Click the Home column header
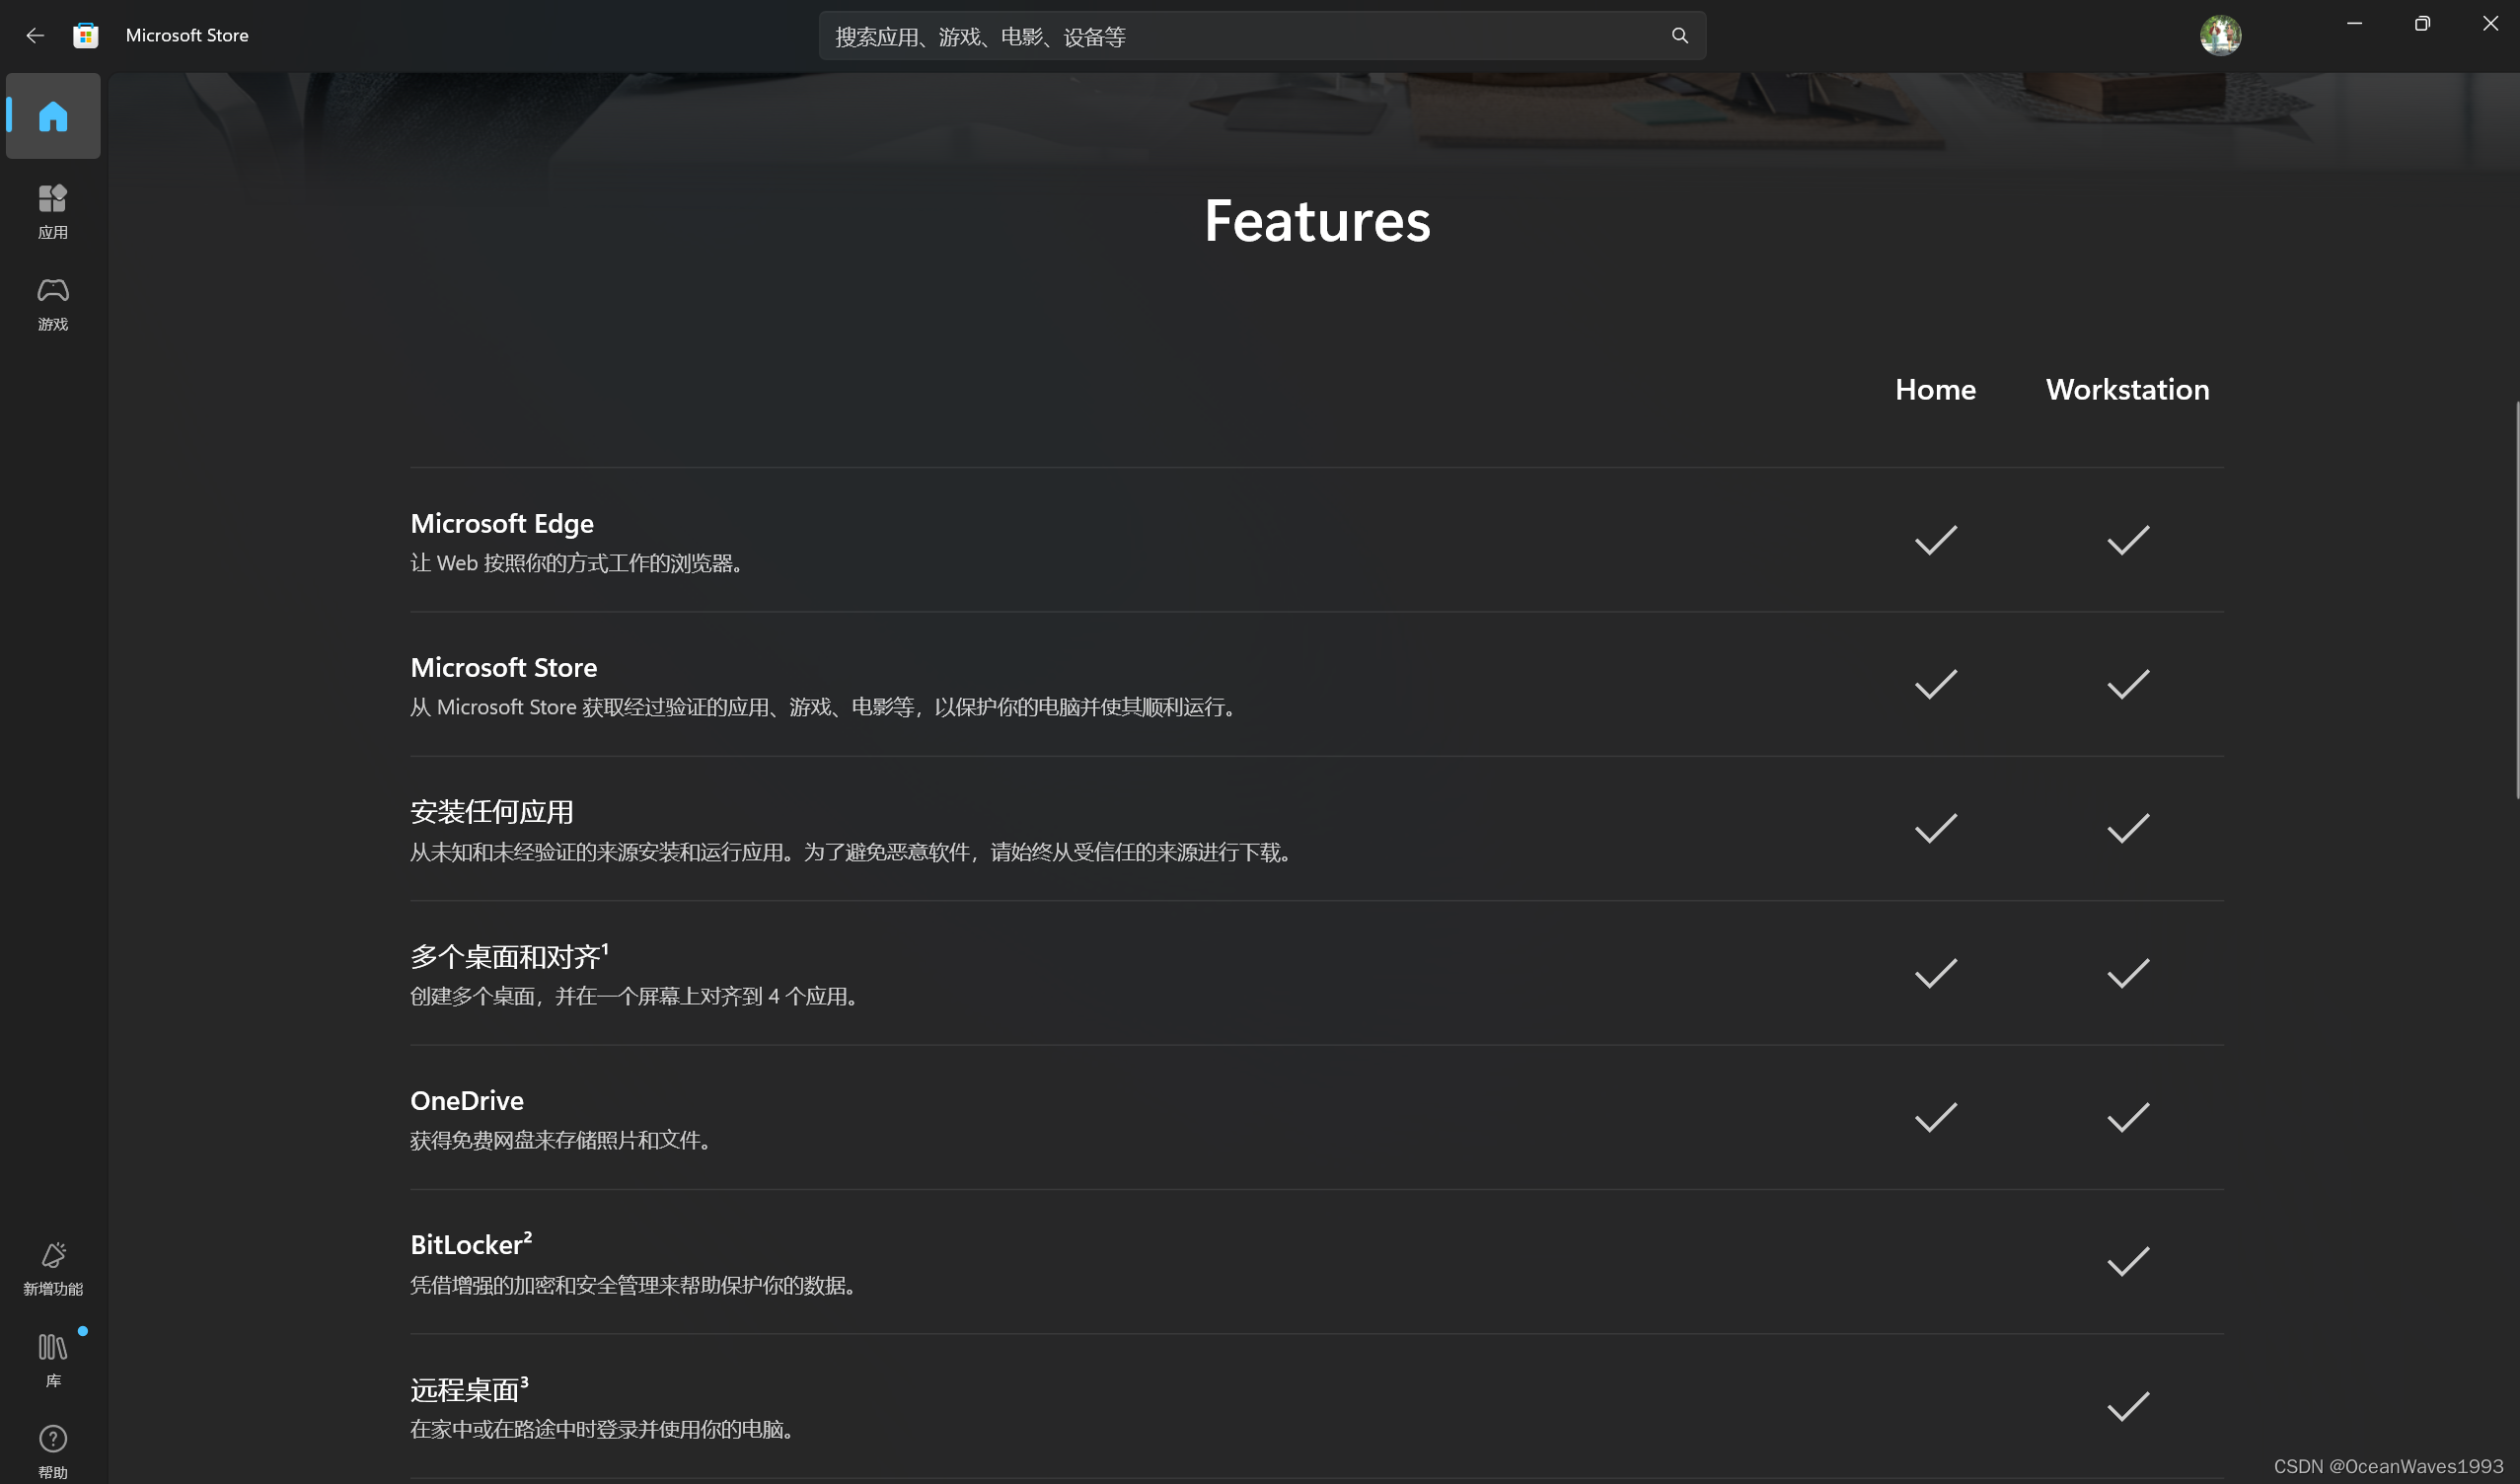Screen dimensions: 2520x1484 click(x=1934, y=389)
